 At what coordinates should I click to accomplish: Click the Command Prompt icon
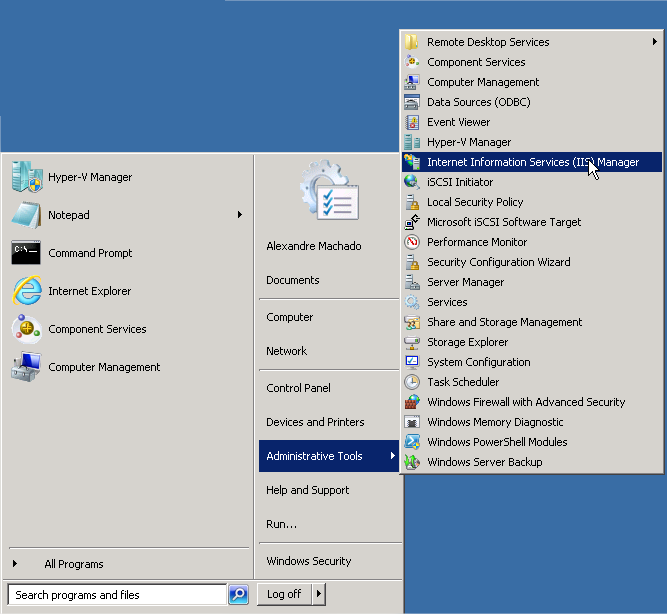point(26,253)
